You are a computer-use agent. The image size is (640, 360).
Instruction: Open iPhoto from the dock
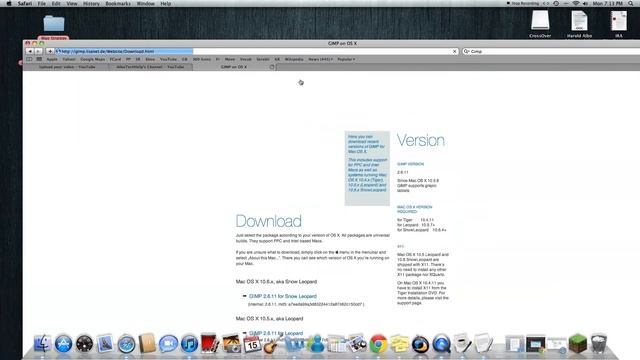tap(231, 344)
